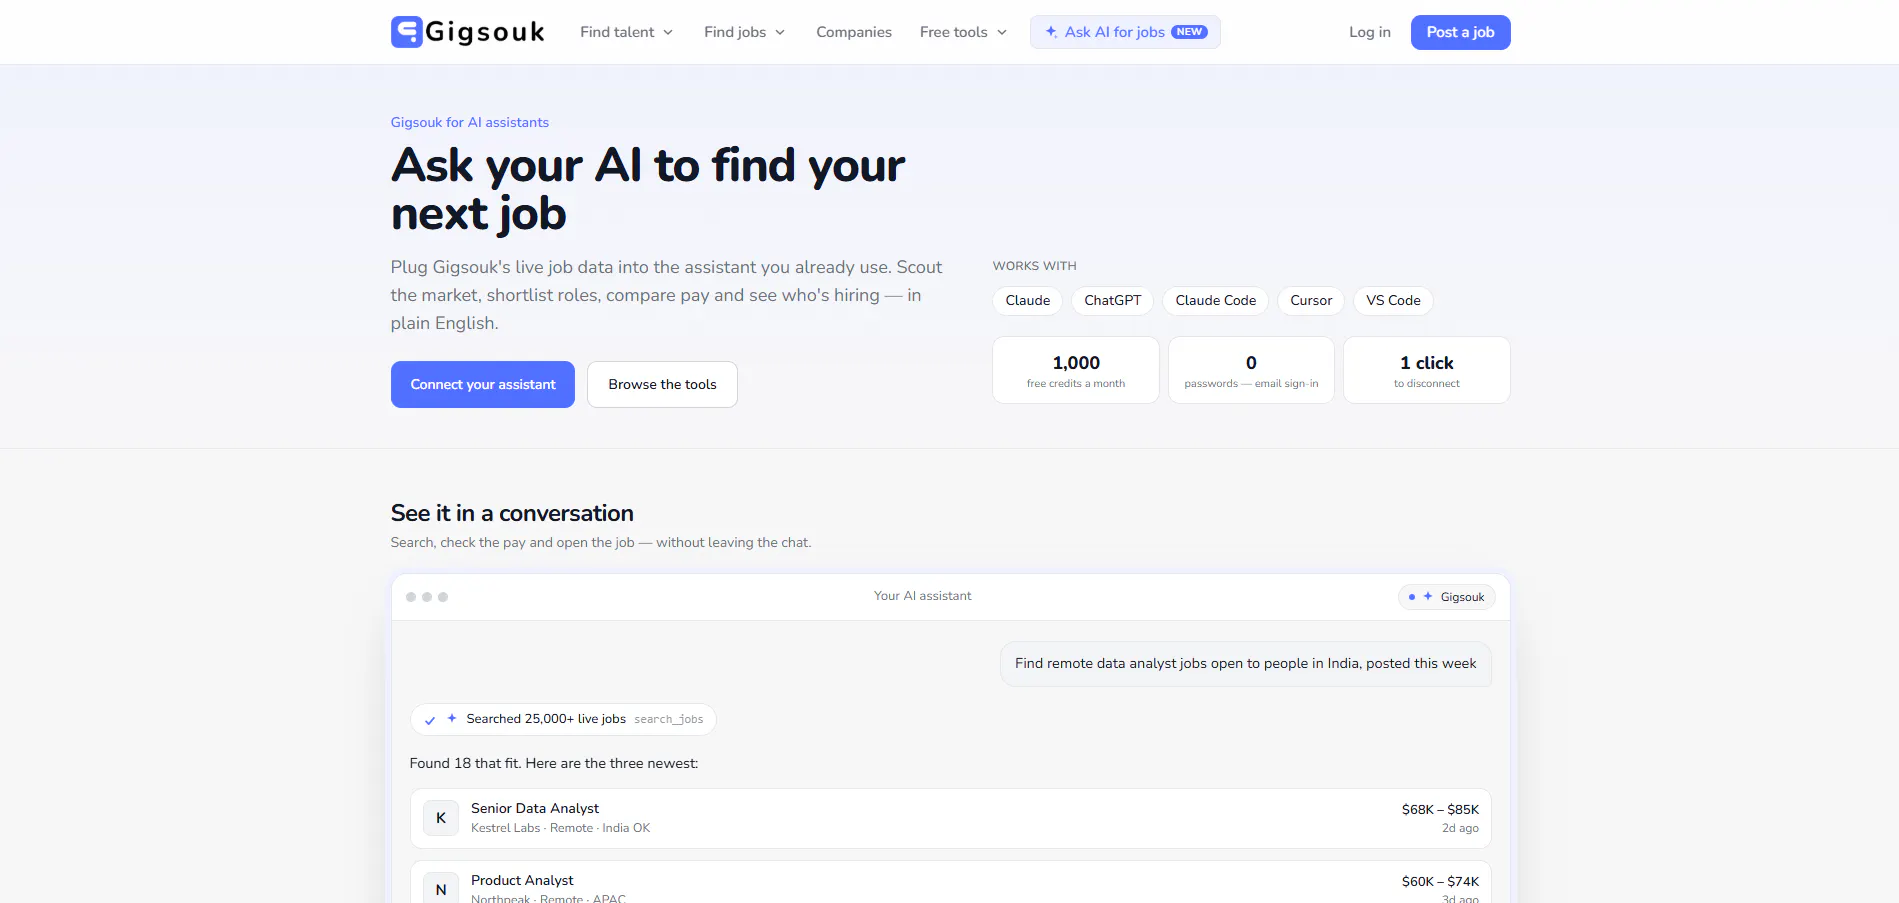Click Connect your assistant button
The width and height of the screenshot is (1899, 903).
(483, 384)
